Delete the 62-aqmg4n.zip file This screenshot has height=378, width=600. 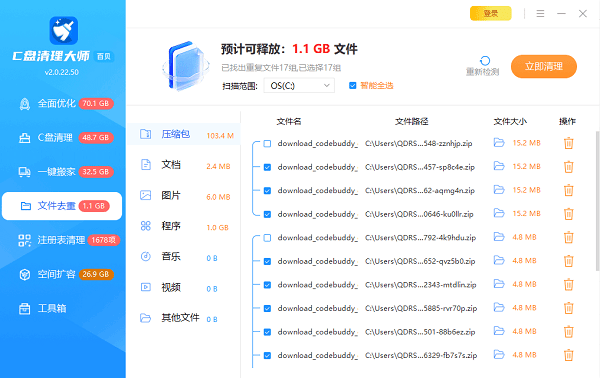569,190
